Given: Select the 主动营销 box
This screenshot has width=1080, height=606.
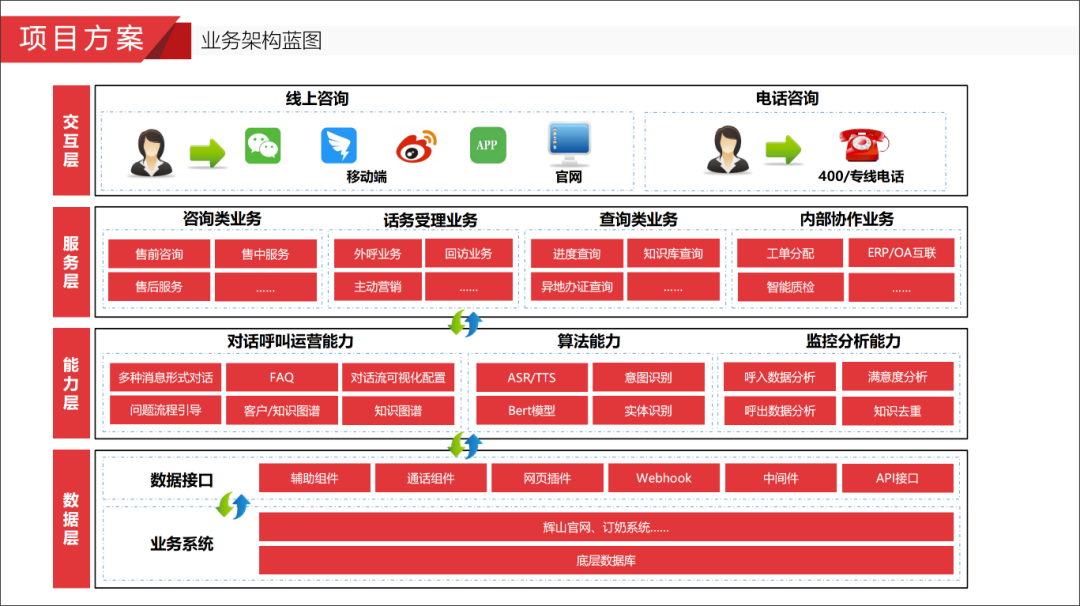Looking at the screenshot, I should click(x=377, y=286).
